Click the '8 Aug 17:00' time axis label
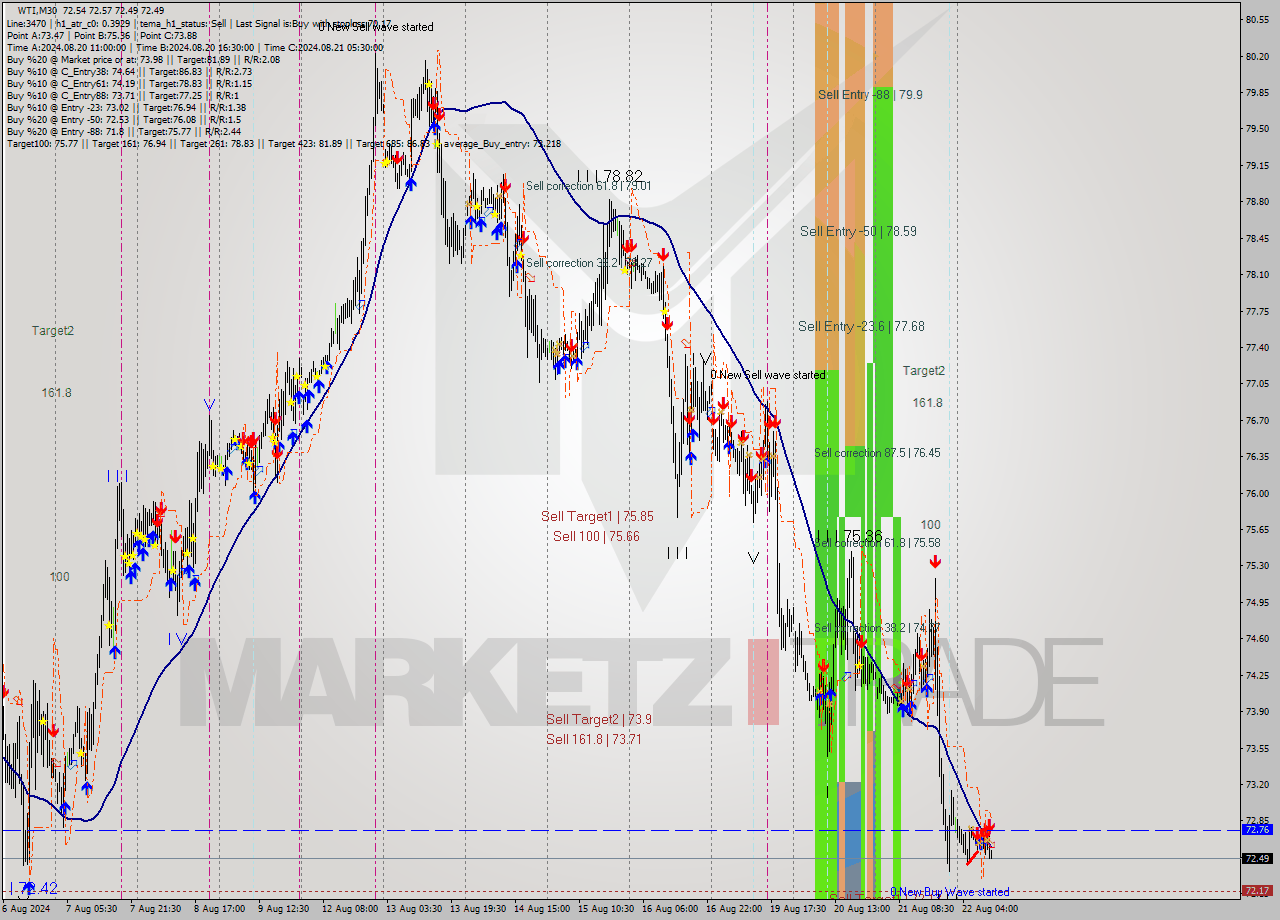Image resolution: width=1280 pixels, height=920 pixels. pos(217,909)
